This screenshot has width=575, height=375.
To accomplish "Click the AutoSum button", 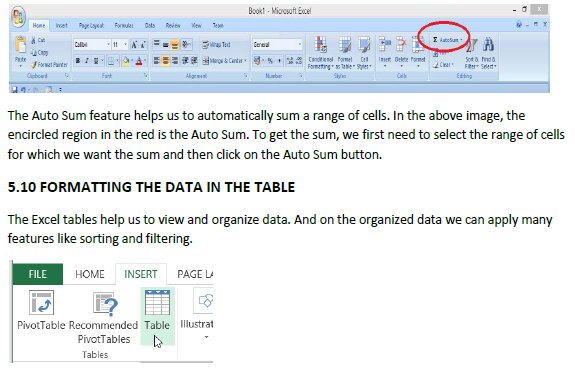I will (447, 40).
